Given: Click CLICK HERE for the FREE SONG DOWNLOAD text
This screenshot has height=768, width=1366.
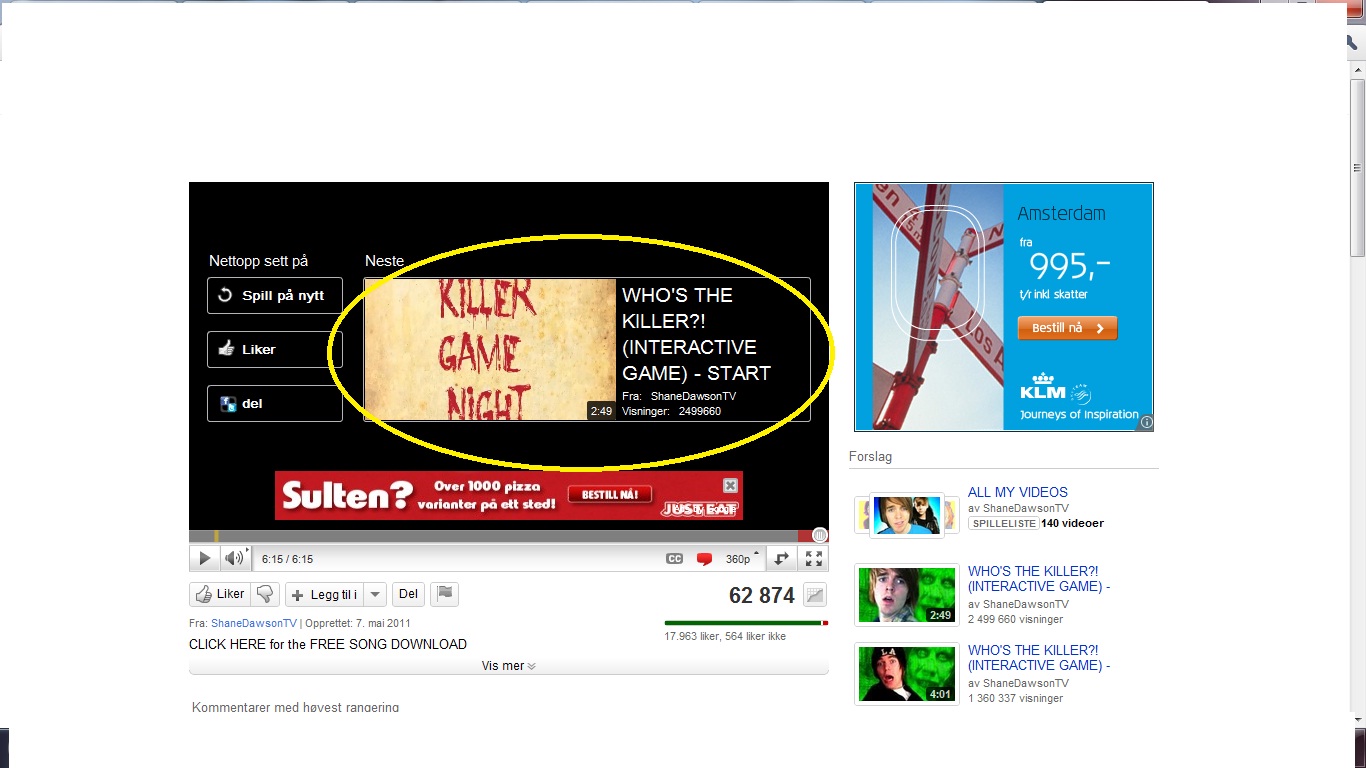Looking at the screenshot, I should click(x=328, y=644).
